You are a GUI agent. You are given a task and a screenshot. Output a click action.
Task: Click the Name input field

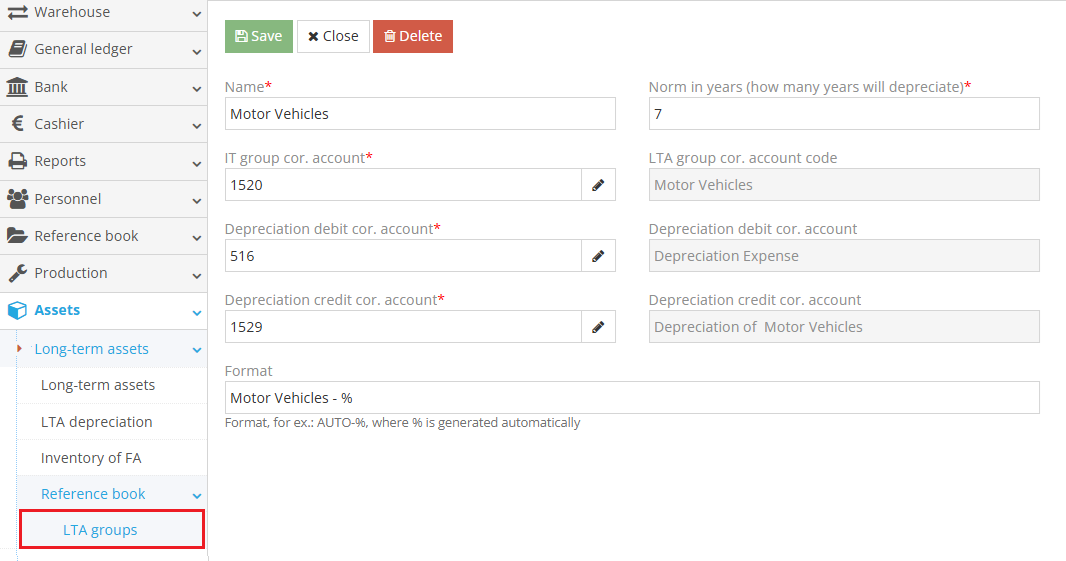[x=420, y=114]
